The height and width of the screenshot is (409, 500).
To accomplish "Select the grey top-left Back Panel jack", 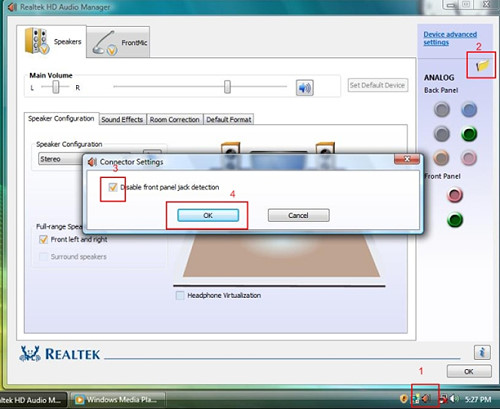I will (442, 109).
